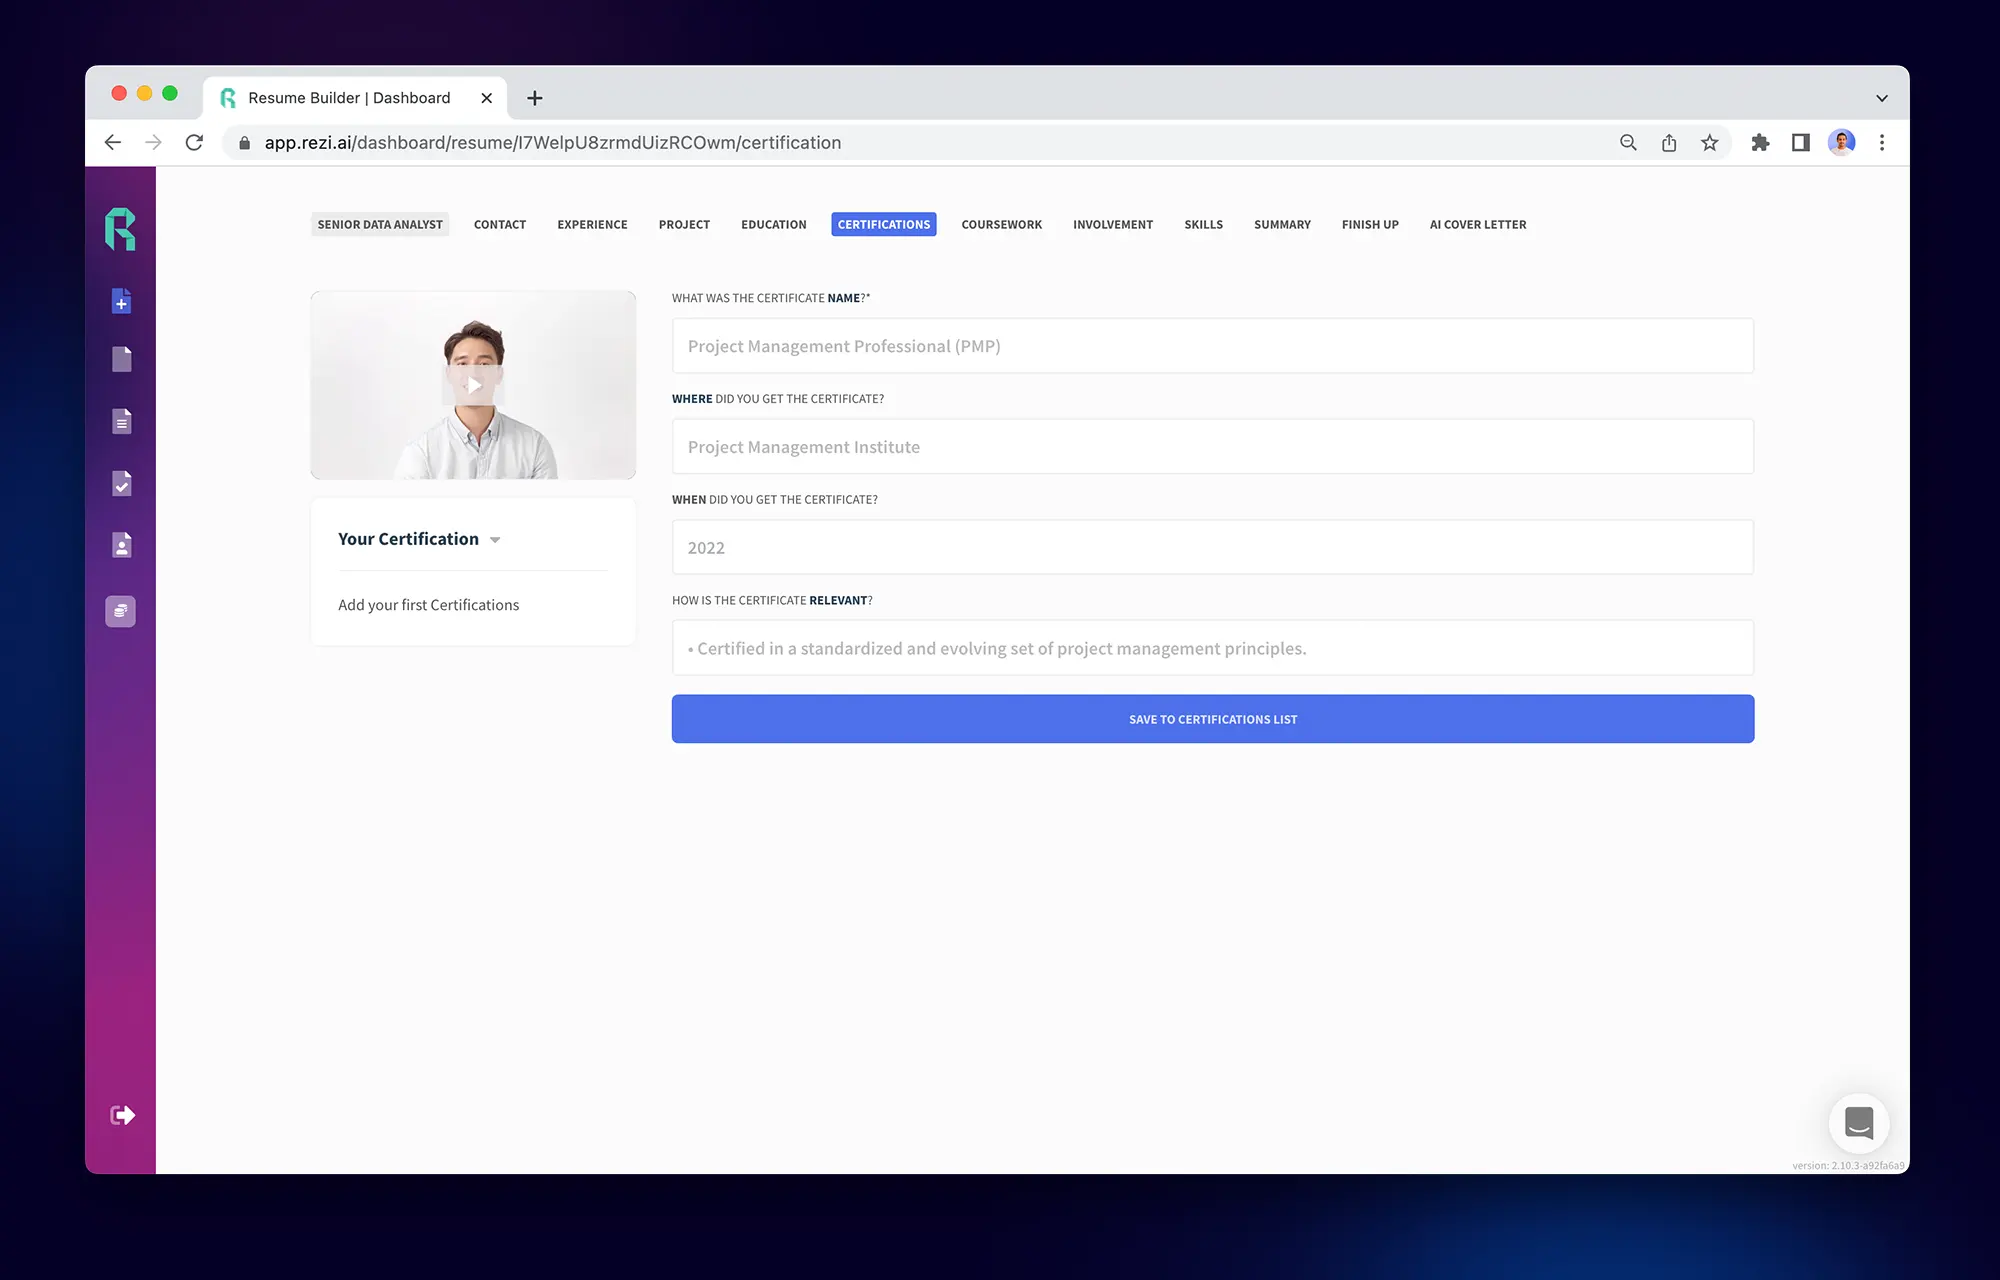Switch to the EDUCATION tab
The image size is (2000, 1280).
pyautogui.click(x=773, y=224)
